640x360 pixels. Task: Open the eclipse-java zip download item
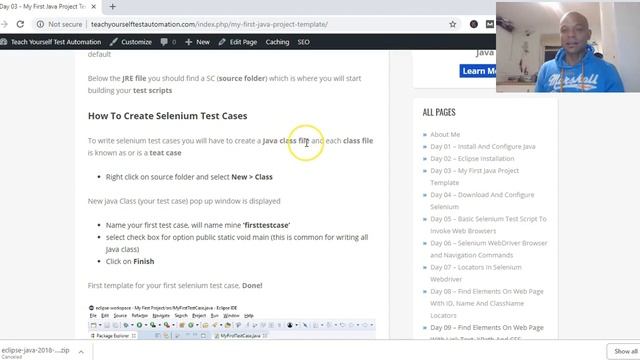tap(36, 352)
